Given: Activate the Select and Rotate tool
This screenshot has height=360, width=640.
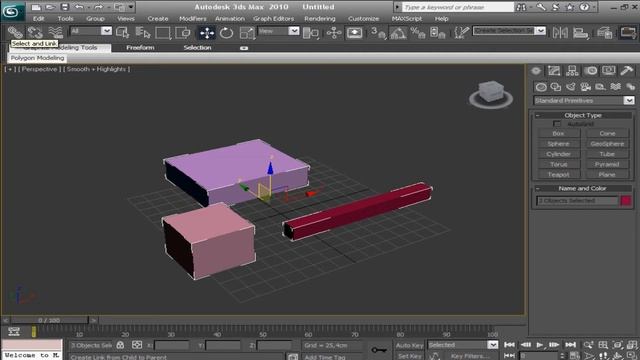Looking at the screenshot, I should (x=227, y=33).
